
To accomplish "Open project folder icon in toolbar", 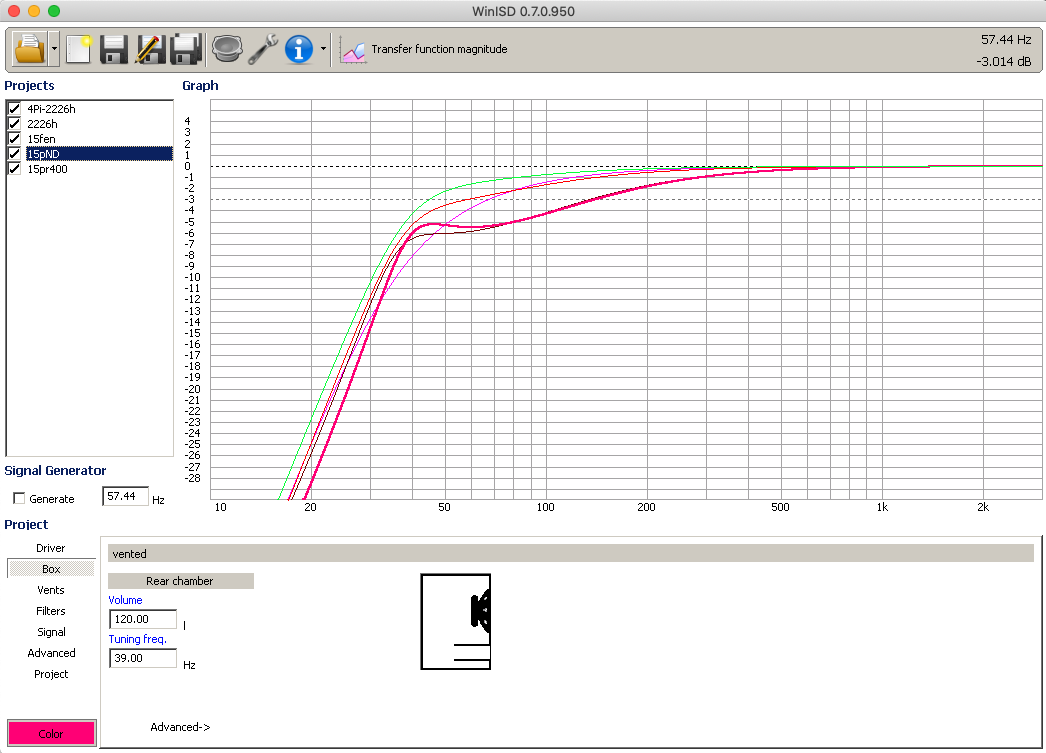I will pyautogui.click(x=30, y=49).
